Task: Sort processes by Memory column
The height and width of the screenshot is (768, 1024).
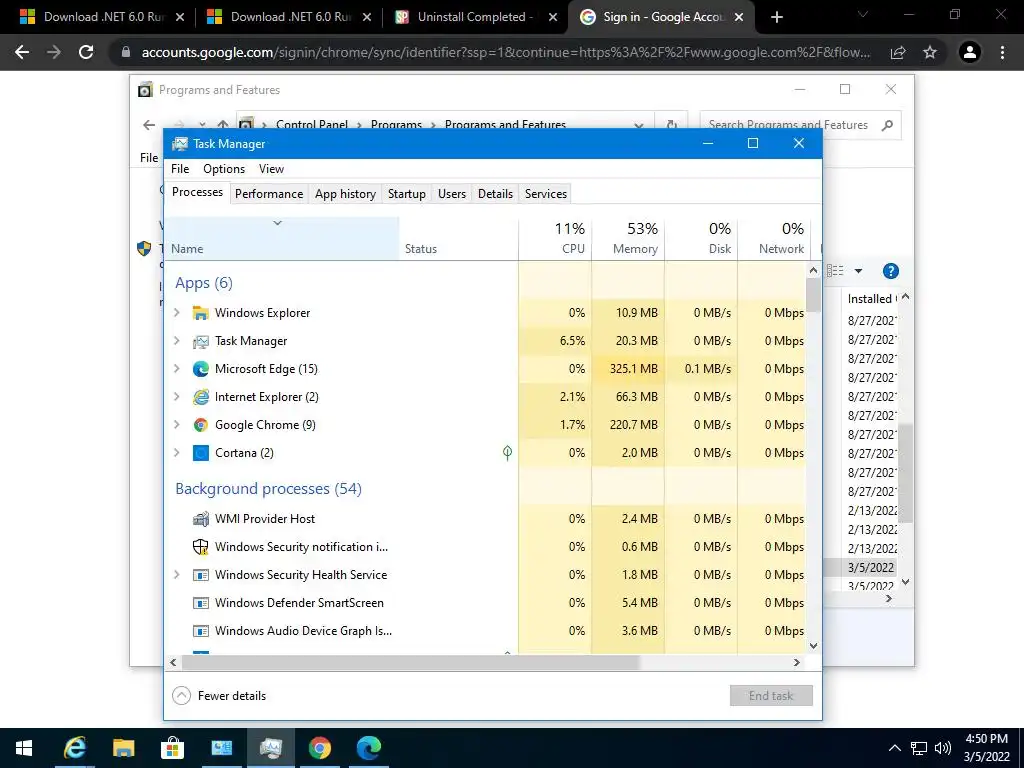Action: 628,238
